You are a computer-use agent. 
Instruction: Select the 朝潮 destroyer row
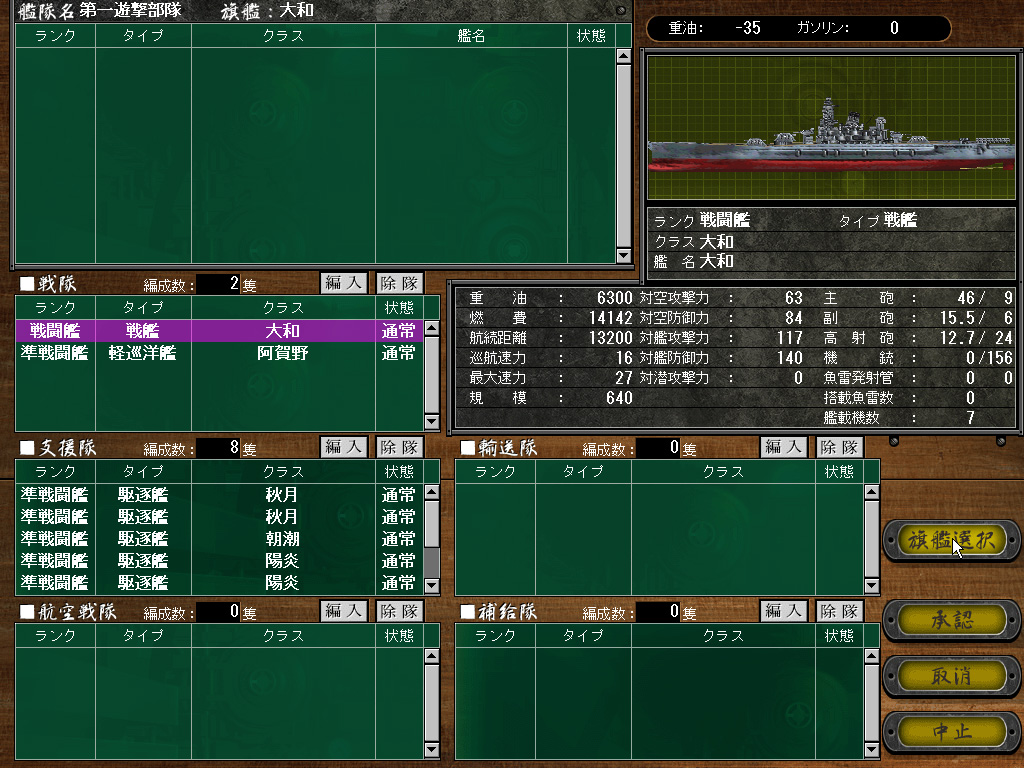[x=219, y=539]
